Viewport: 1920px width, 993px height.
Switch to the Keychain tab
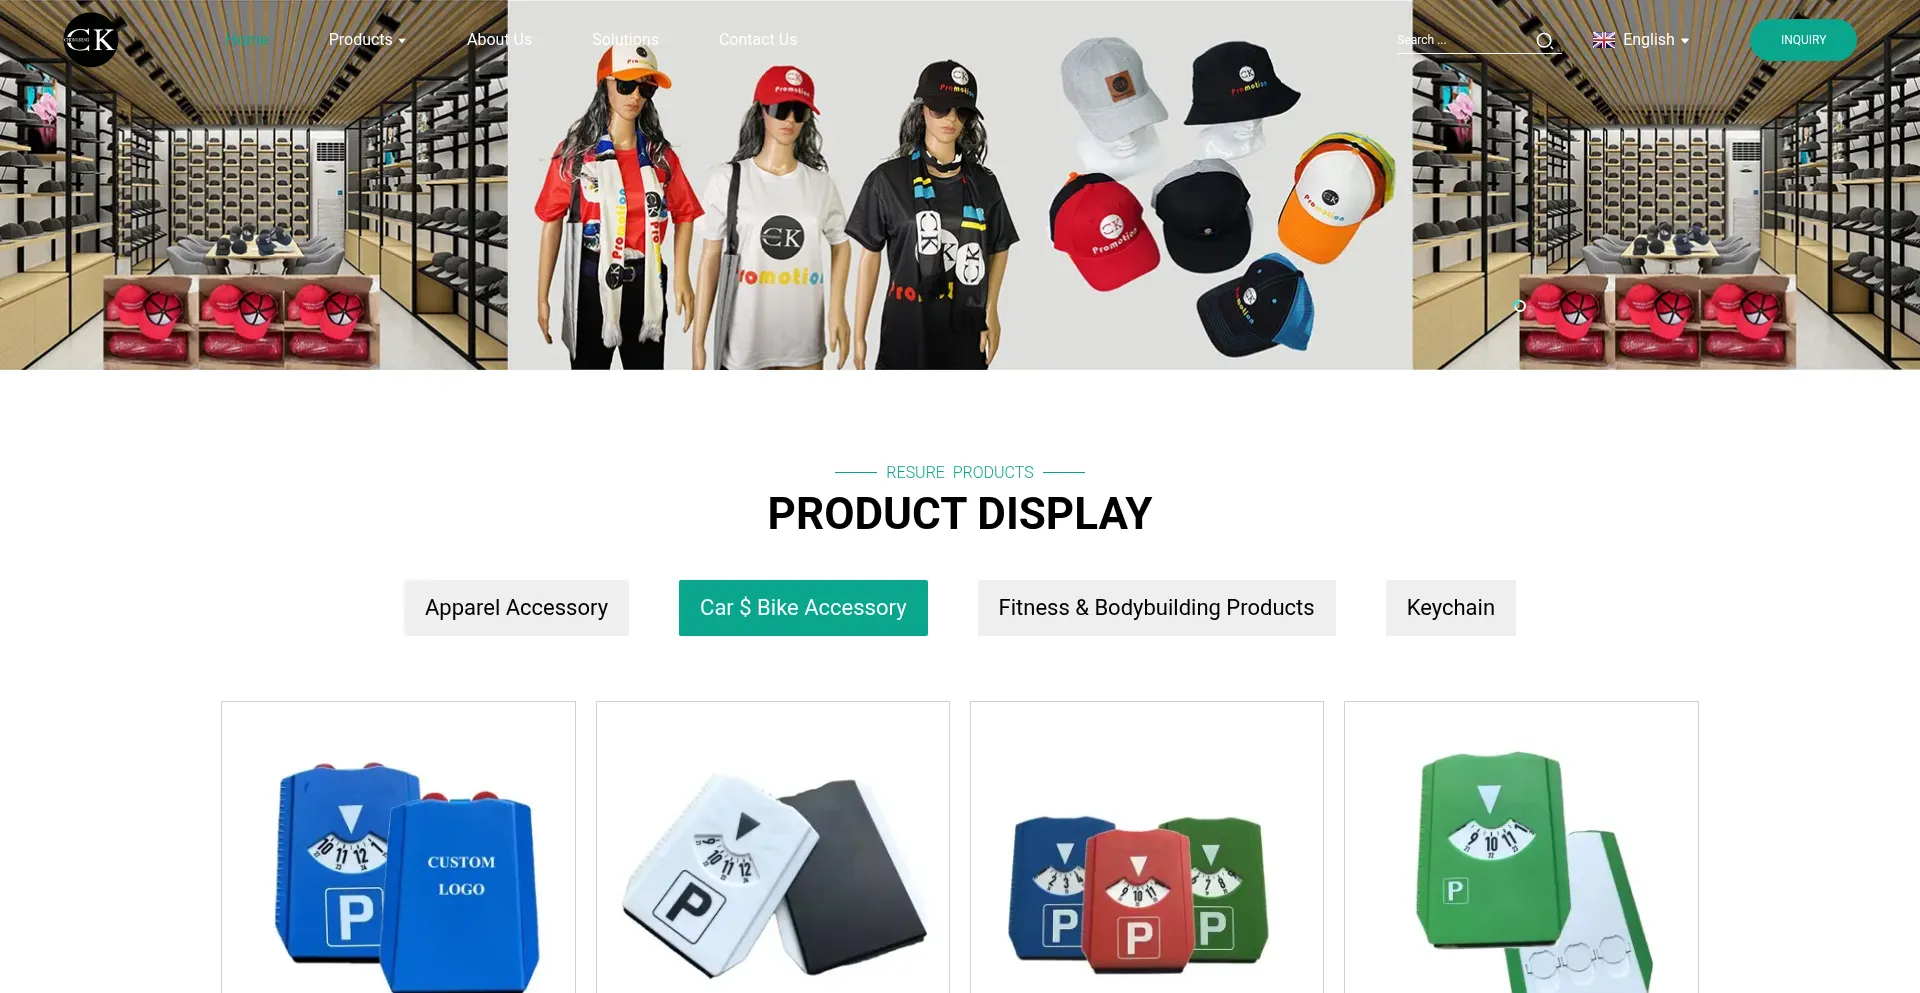(x=1450, y=608)
